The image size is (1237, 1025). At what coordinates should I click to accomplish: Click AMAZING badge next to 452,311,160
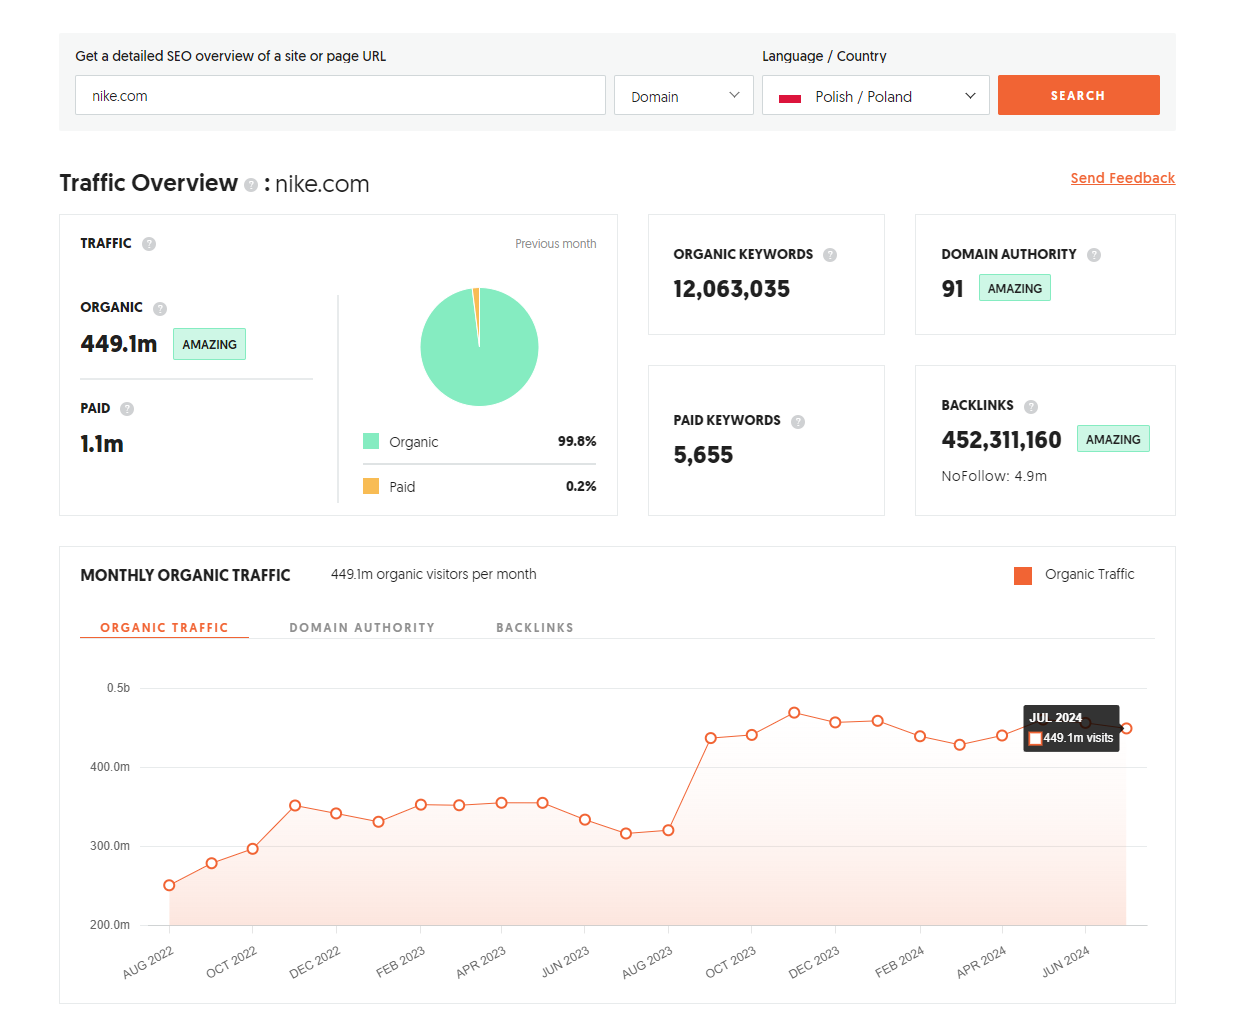[1113, 439]
